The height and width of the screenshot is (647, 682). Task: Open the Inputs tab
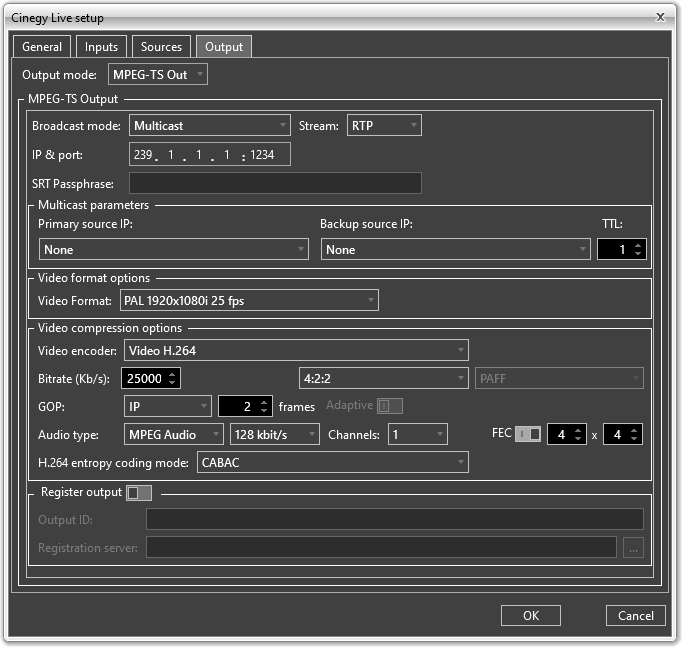click(101, 47)
